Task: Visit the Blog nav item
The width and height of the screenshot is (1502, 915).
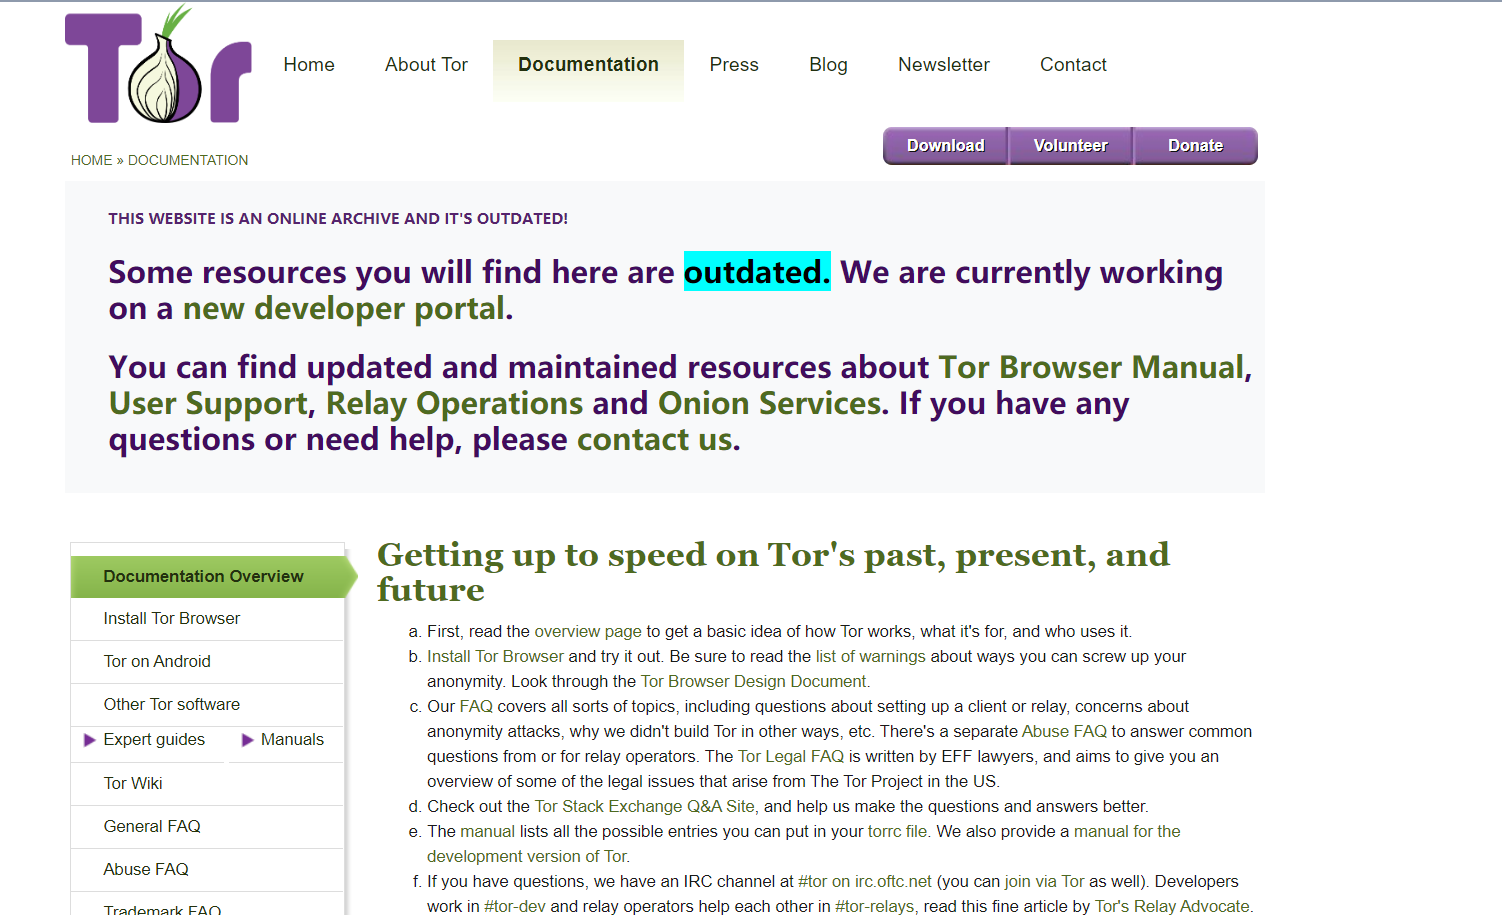Action: (828, 65)
